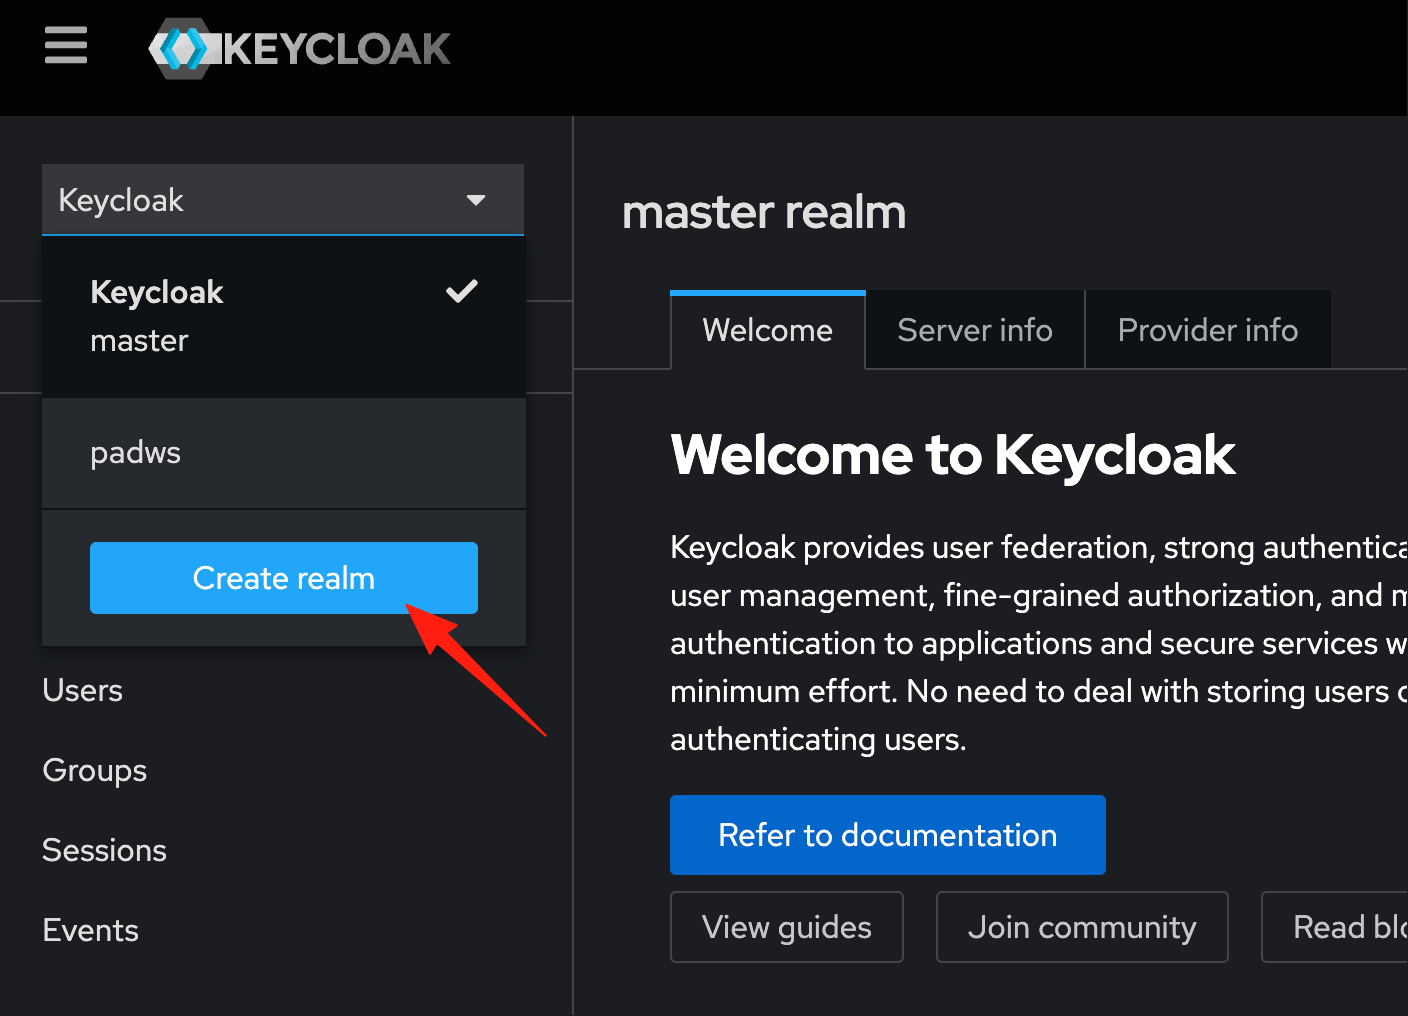Switch to the padws realm
The image size is (1408, 1016).
[x=284, y=453]
